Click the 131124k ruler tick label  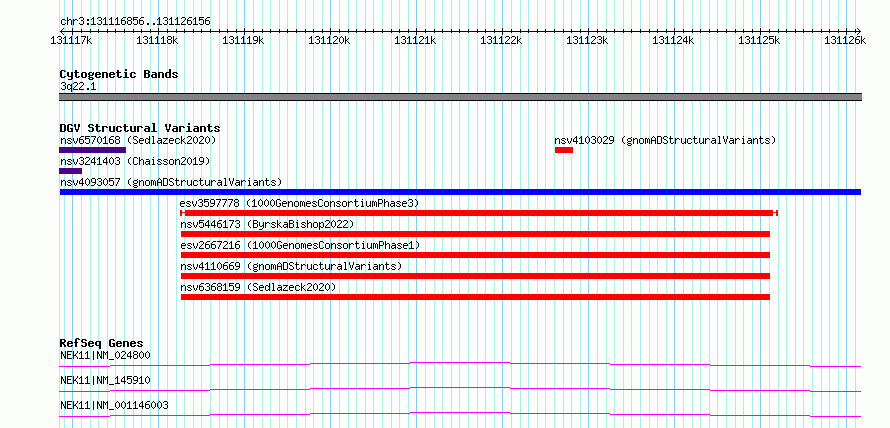(674, 40)
